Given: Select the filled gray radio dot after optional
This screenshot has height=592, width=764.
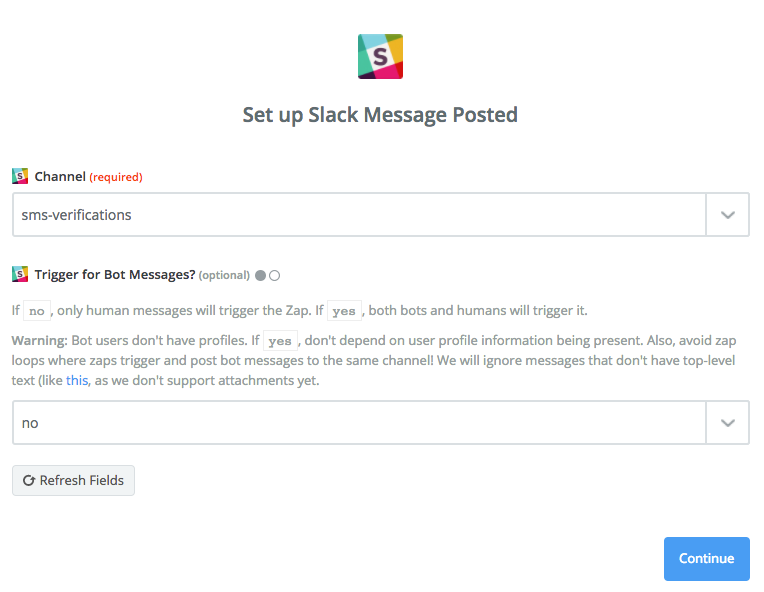Looking at the screenshot, I should [261, 276].
